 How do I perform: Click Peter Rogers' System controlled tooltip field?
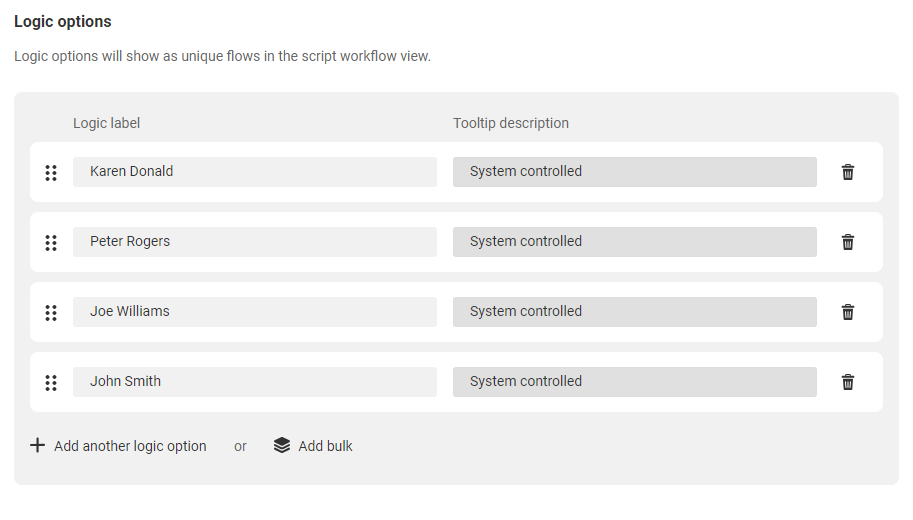[x=635, y=242]
